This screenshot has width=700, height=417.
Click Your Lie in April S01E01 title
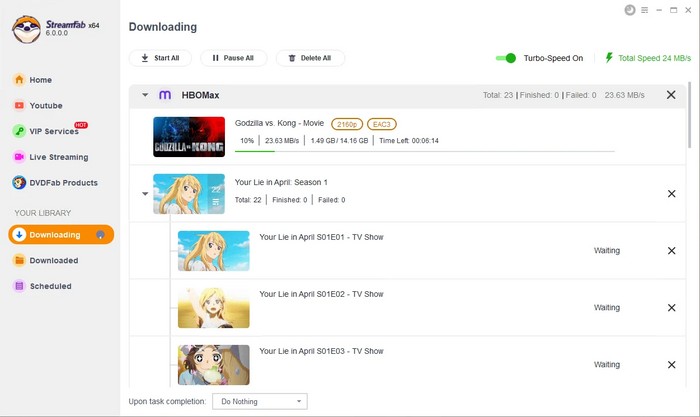tap(321, 237)
